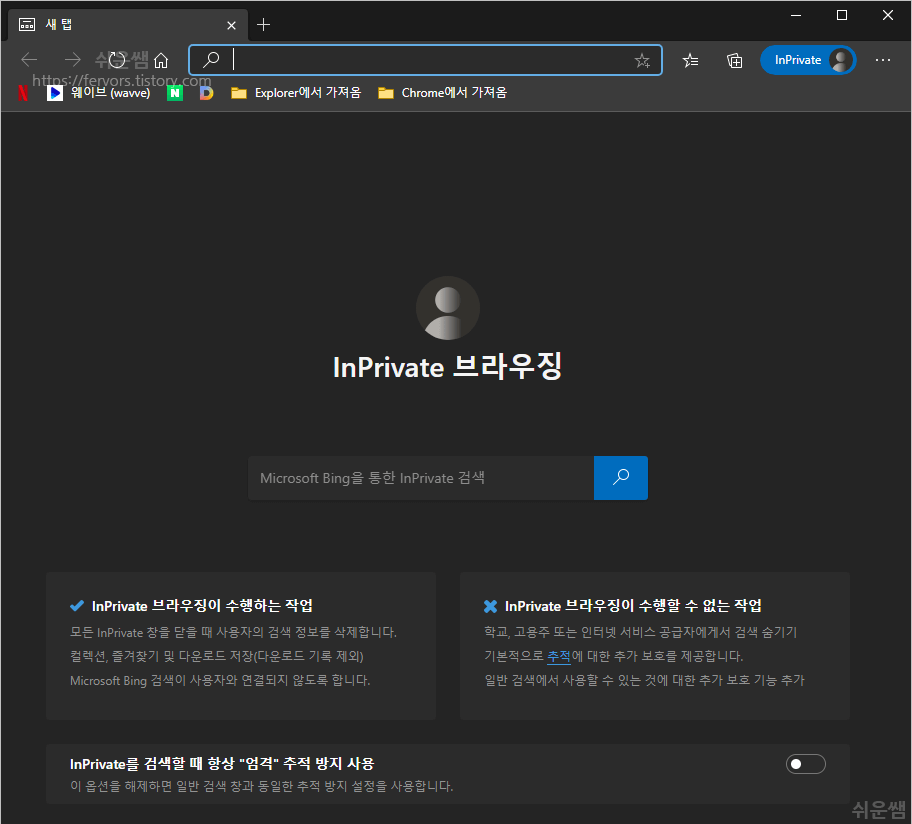Viewport: 912px width, 824px height.
Task: Click the 'Microsoft Bing 검색이 사용자와 연결되지' line
Action: [x=220, y=680]
